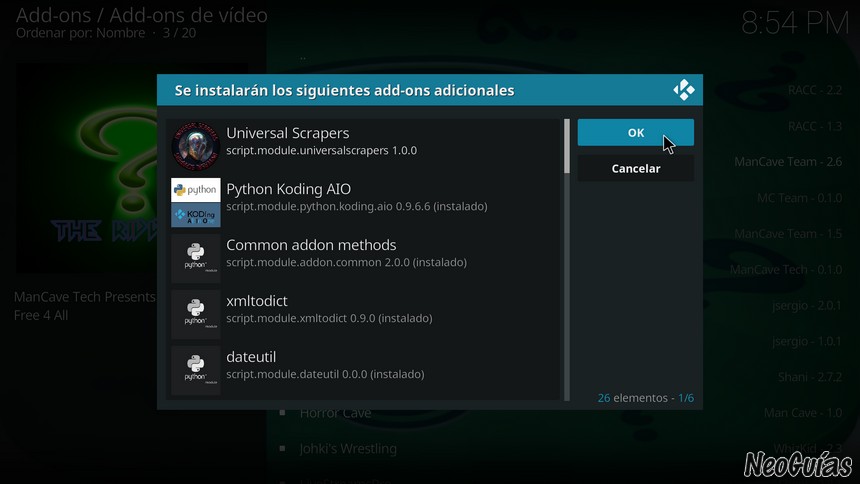Click the 'RACC - 1.3' background entry
The width and height of the screenshot is (860, 484).
(814, 126)
